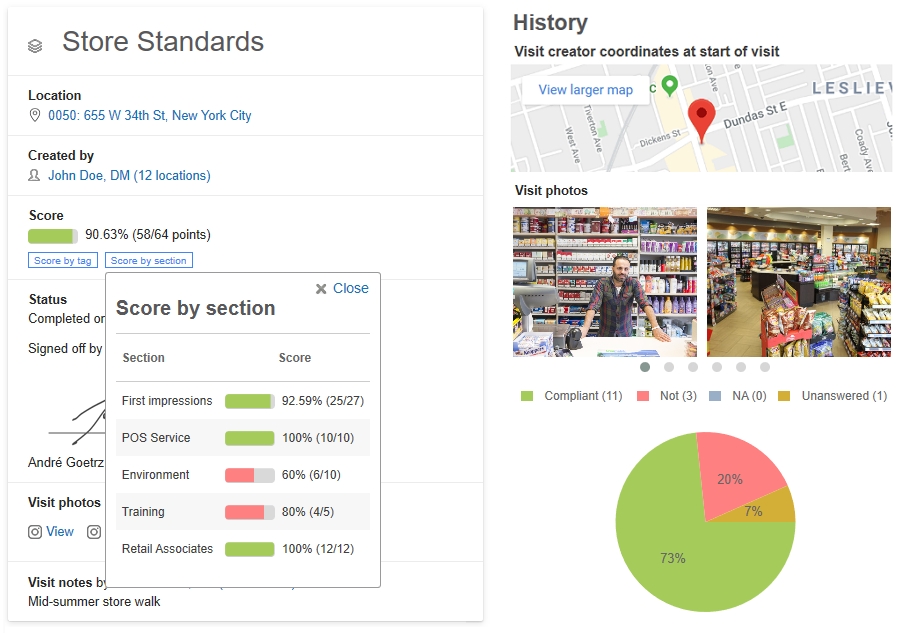Click the View larger map button
Image resolution: width=922 pixels, height=636 pixels.
[586, 90]
